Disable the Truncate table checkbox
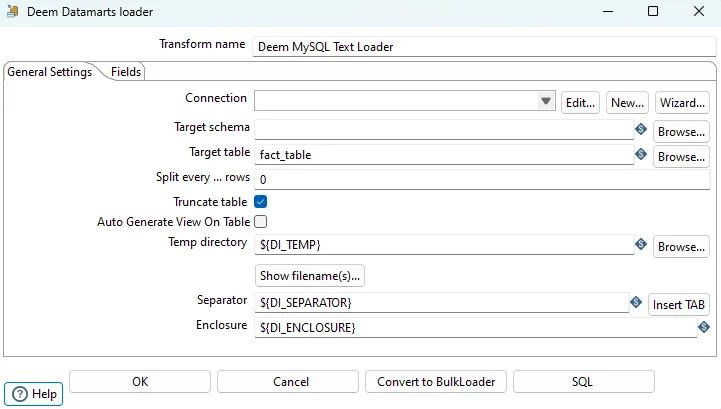 261,202
